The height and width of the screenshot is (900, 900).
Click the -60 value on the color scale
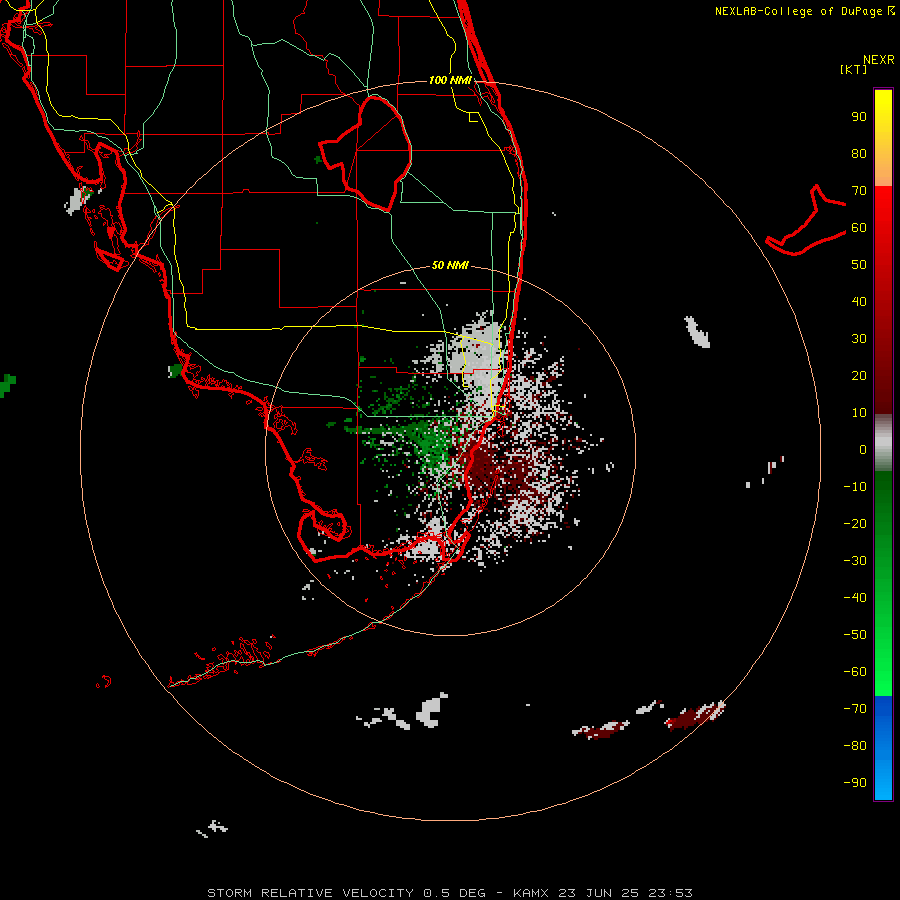pos(855,672)
